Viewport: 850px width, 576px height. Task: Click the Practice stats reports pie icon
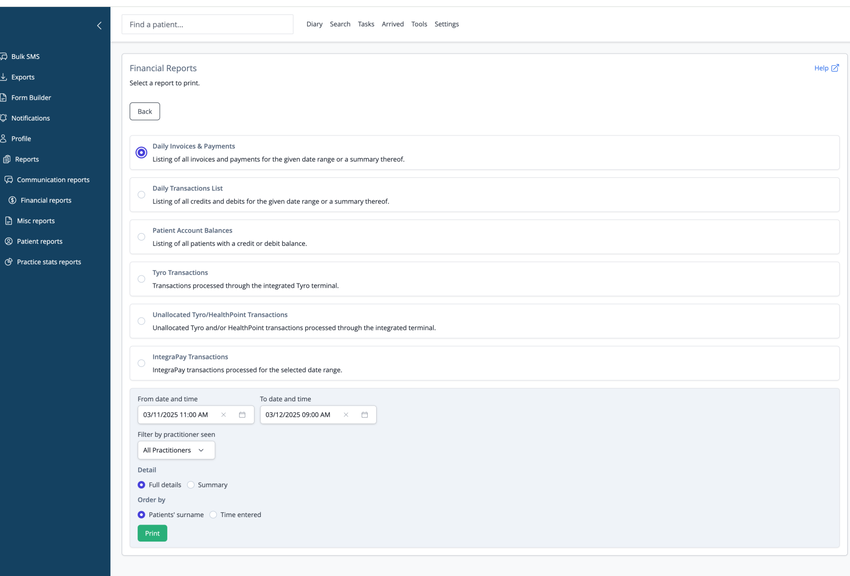(9, 262)
